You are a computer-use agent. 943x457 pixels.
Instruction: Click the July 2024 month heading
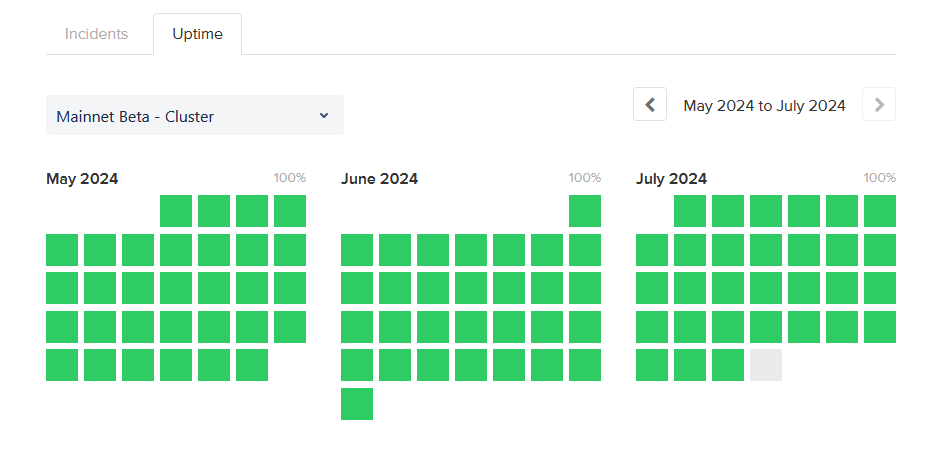[x=671, y=179]
